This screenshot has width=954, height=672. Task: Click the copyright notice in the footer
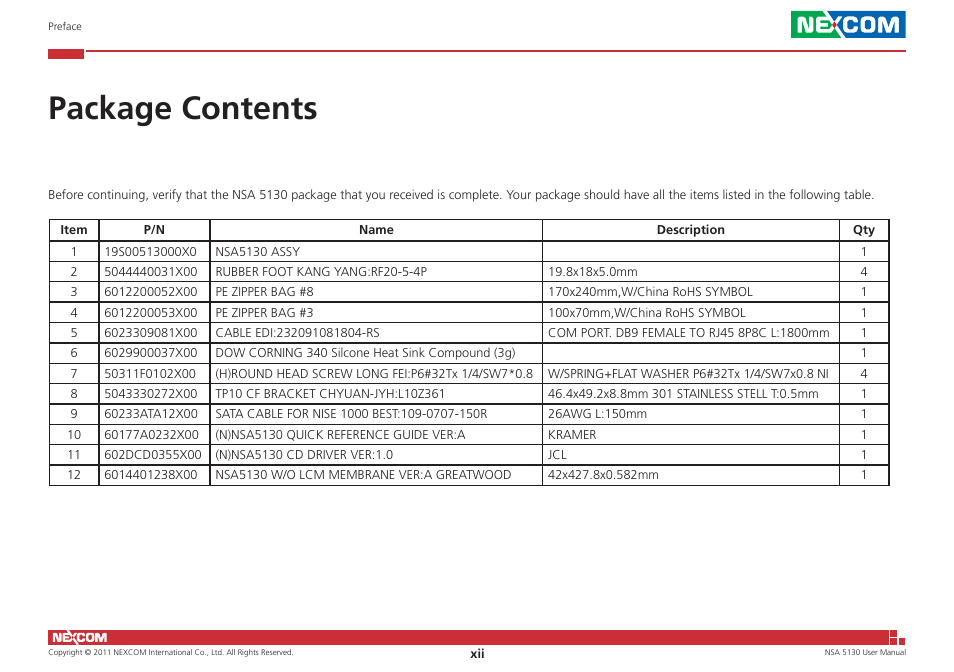[170, 653]
